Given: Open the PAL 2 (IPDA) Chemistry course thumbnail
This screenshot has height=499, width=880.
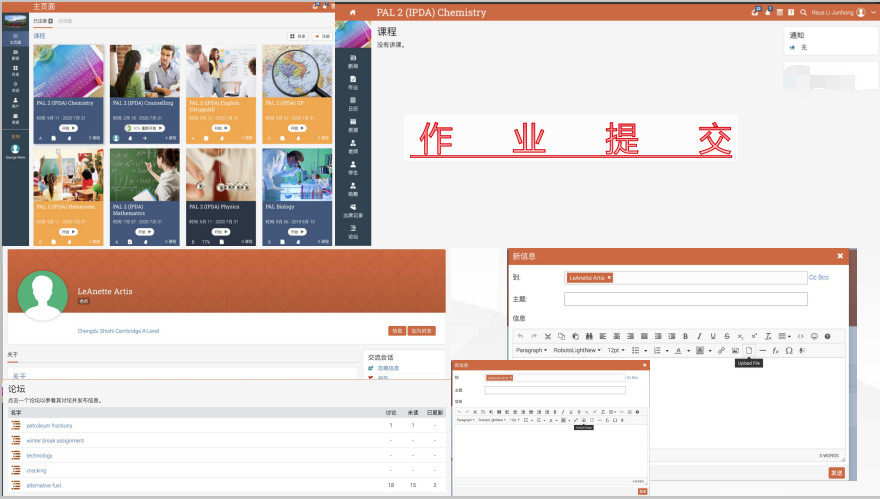Looking at the screenshot, I should pyautogui.click(x=68, y=70).
